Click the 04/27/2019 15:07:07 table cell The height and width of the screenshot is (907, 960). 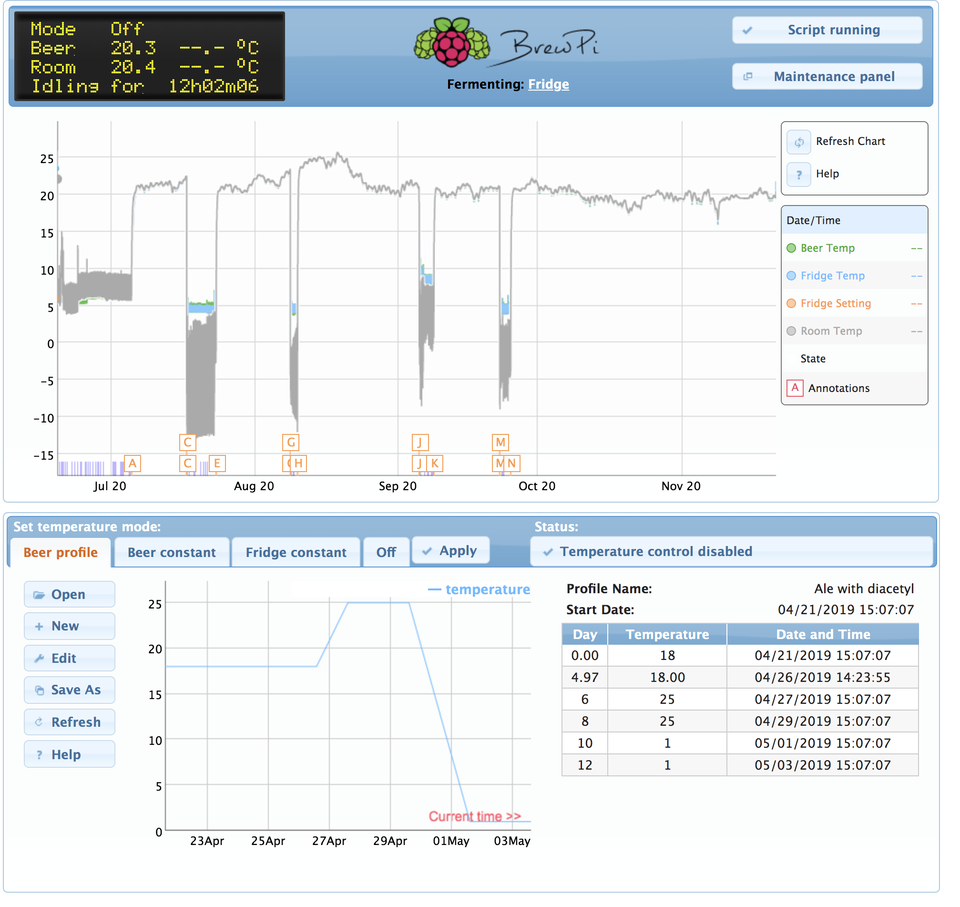(x=823, y=700)
